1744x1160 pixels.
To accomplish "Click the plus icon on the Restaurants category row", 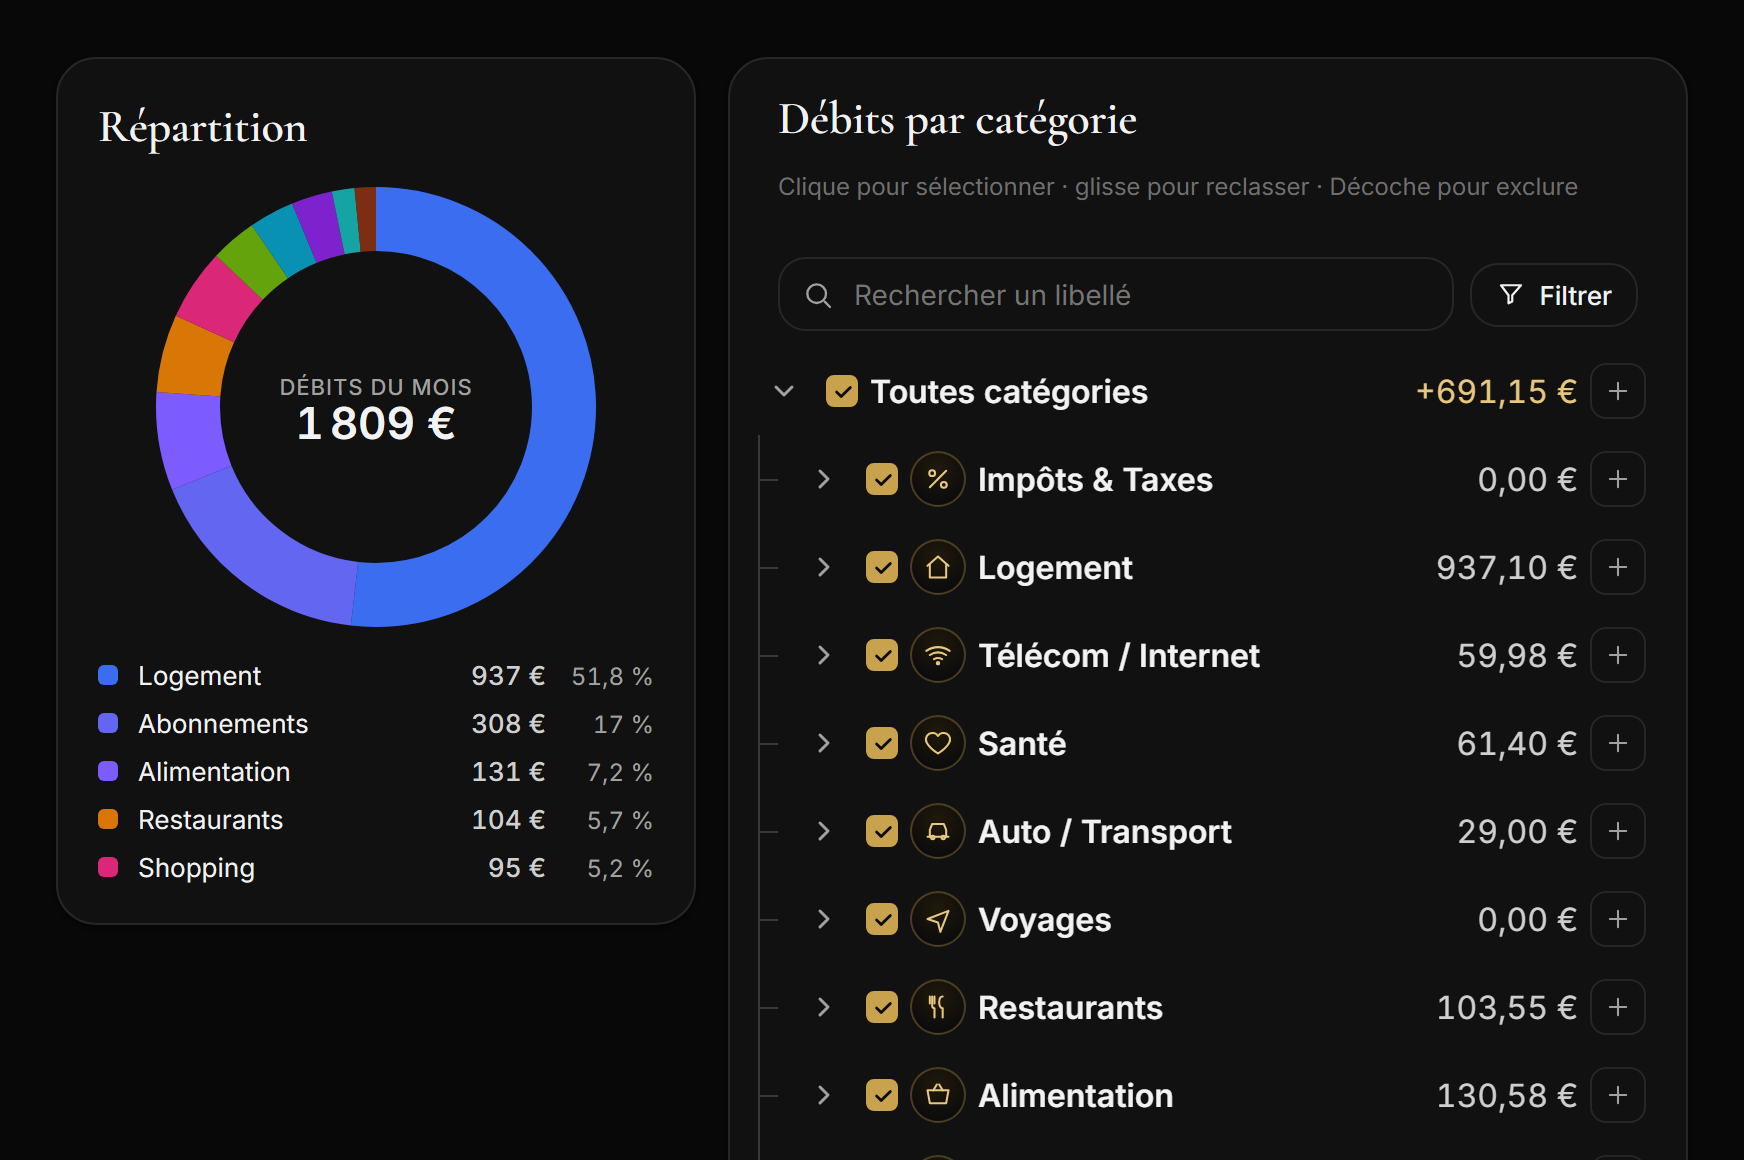I will point(1618,1007).
